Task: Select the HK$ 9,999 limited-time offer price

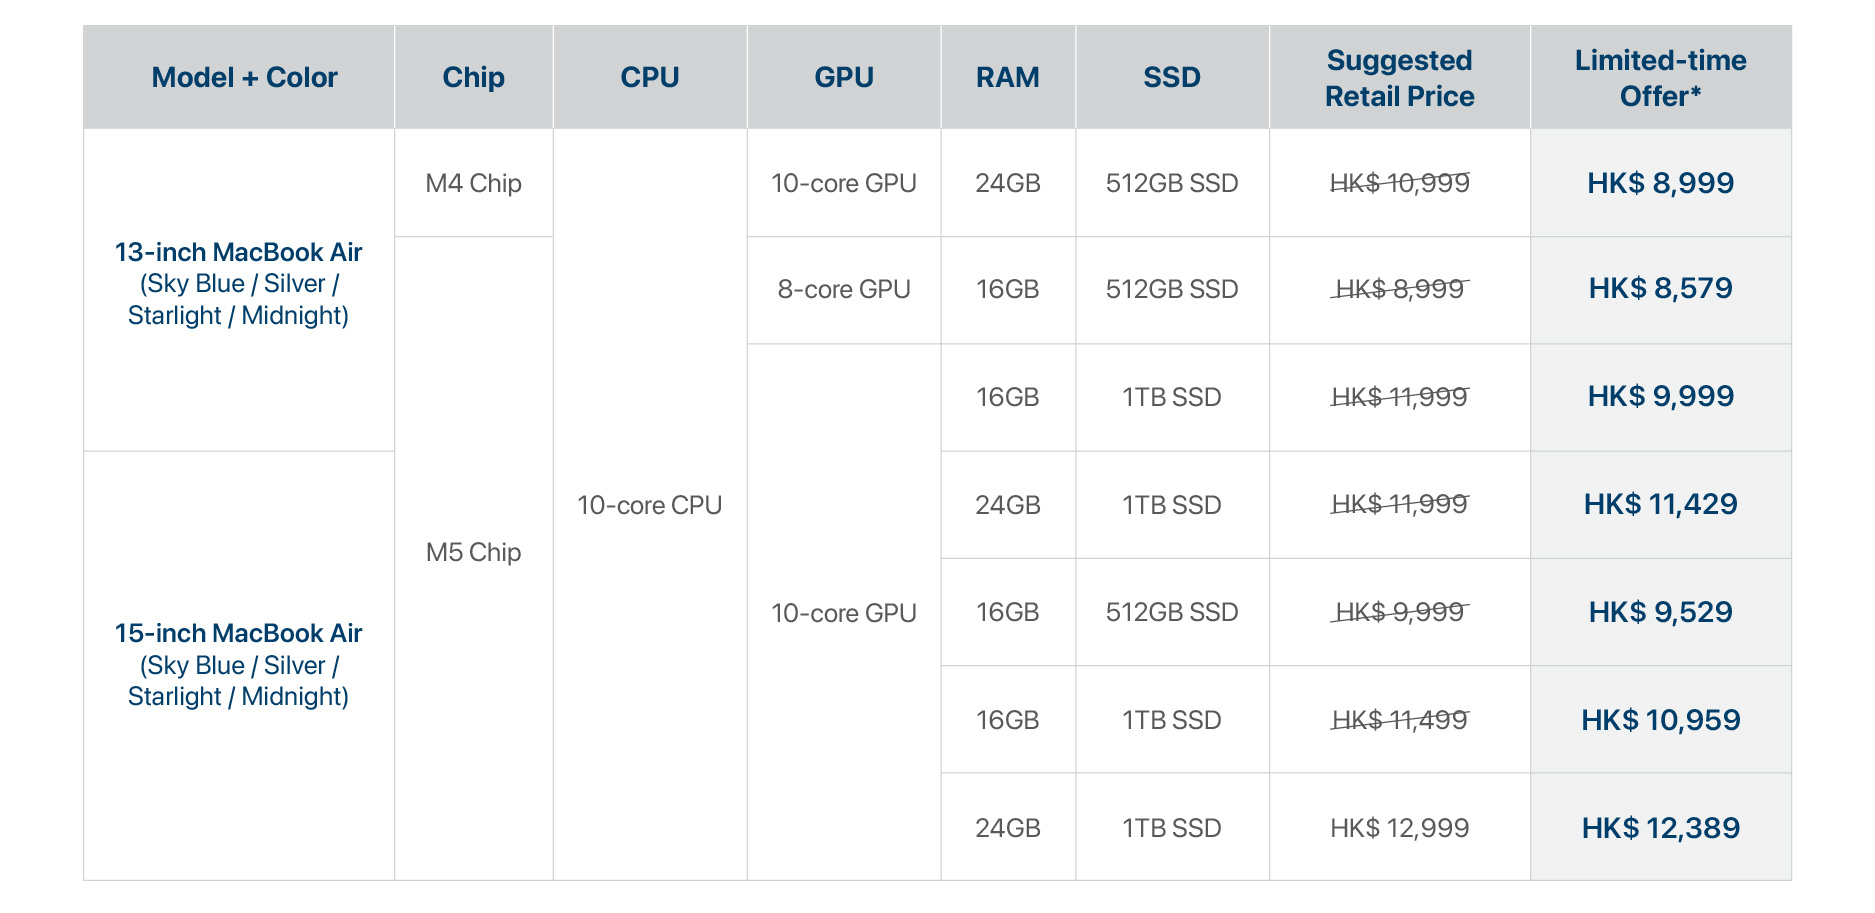Action: (x=1660, y=396)
